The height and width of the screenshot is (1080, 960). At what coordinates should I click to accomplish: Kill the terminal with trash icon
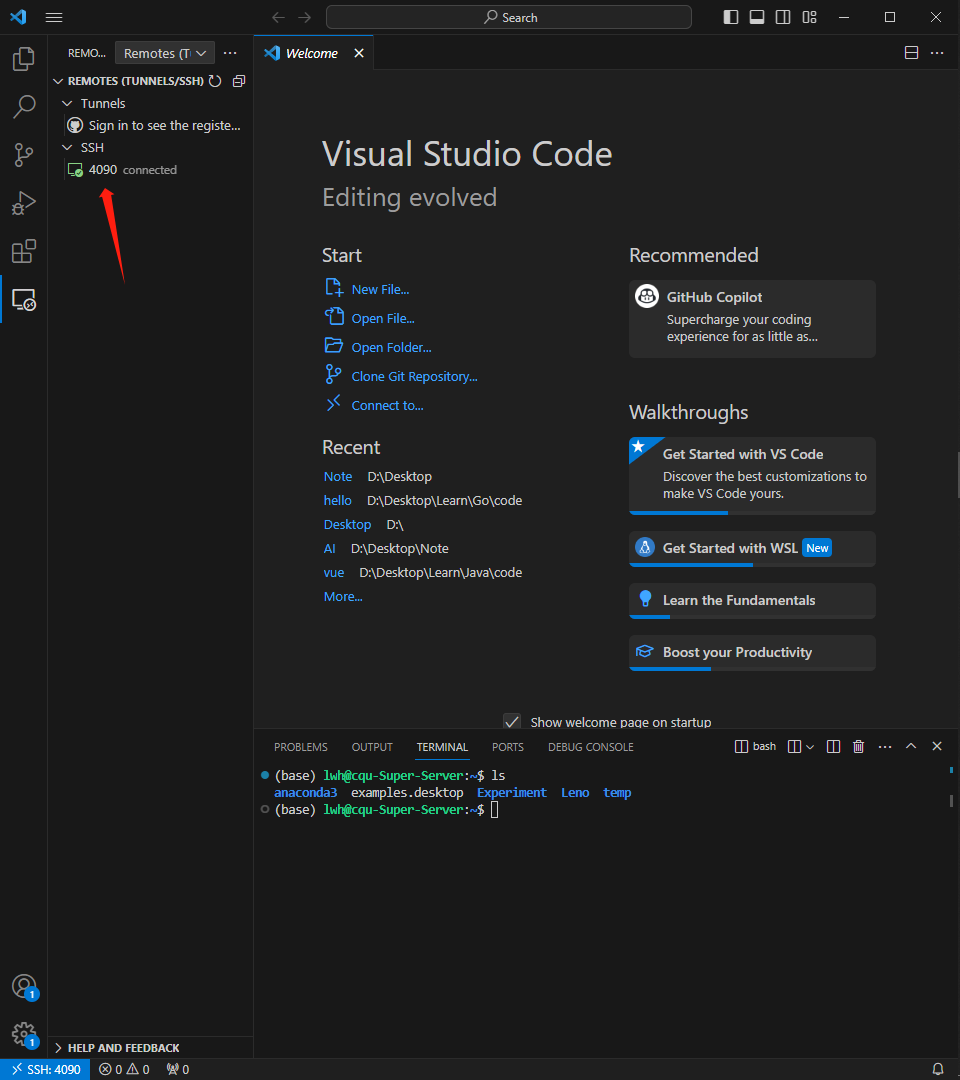[858, 747]
